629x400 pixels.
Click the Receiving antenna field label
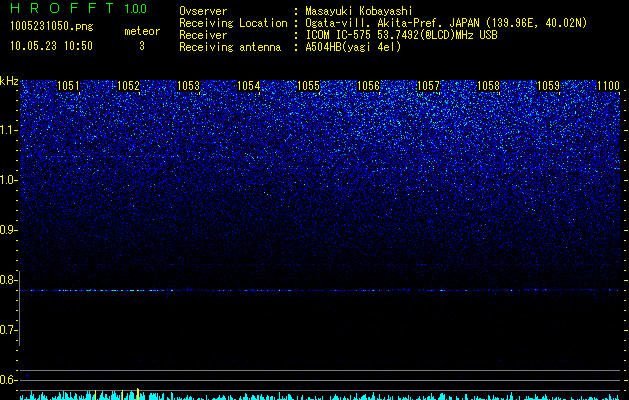pos(230,47)
